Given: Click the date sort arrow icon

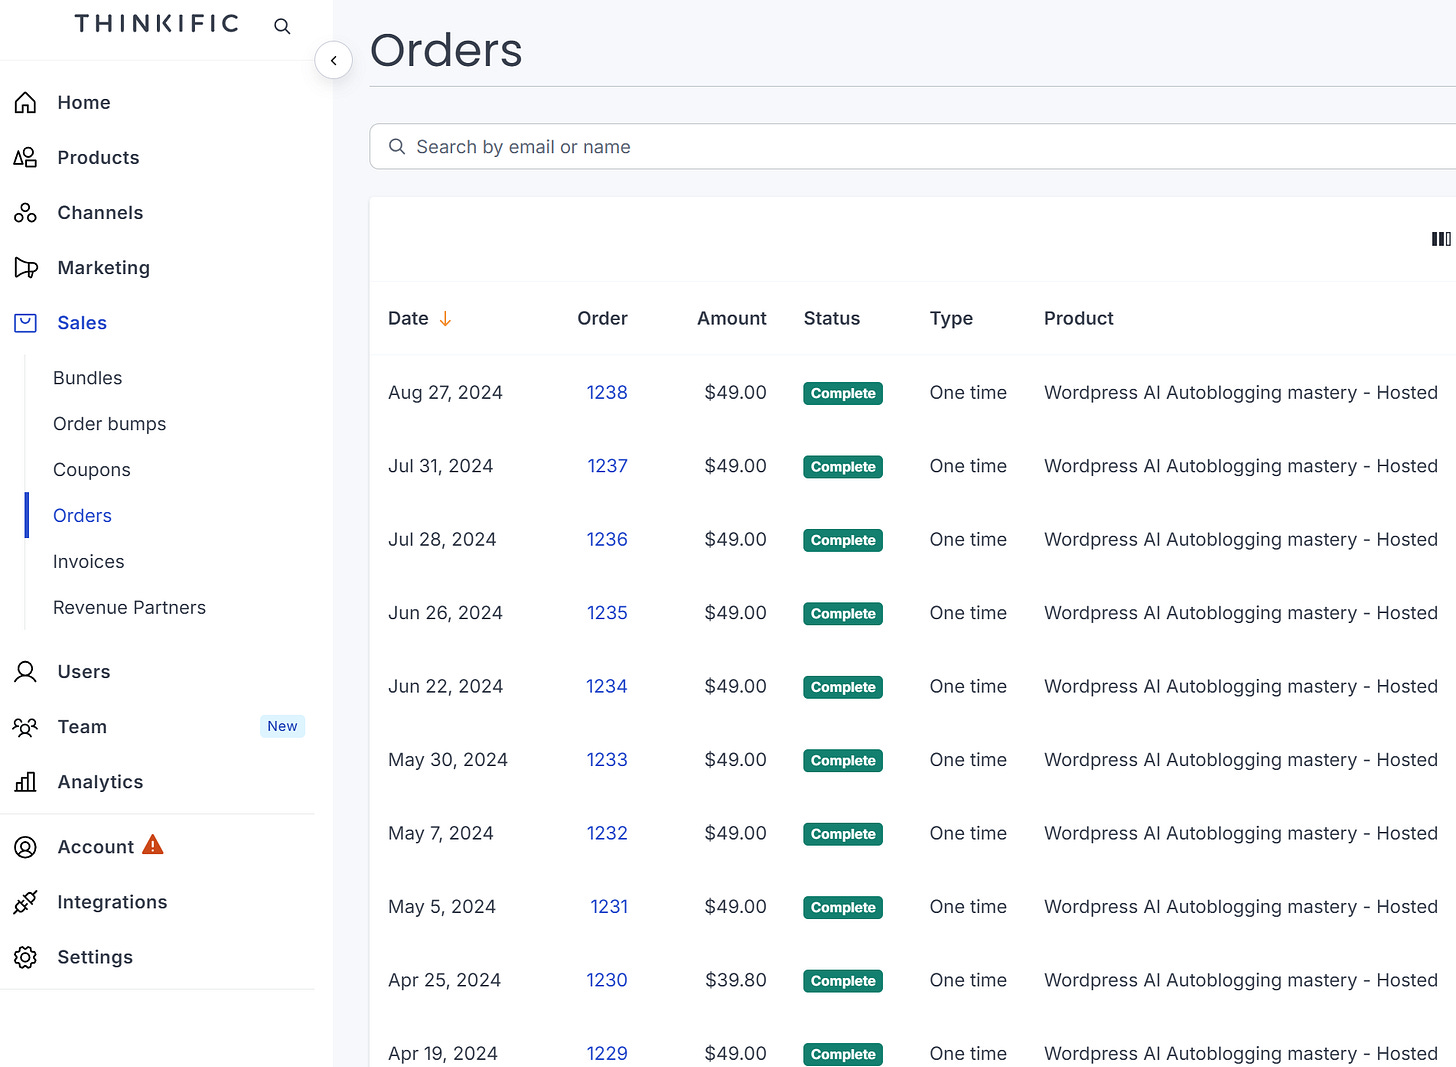Looking at the screenshot, I should coord(445,318).
